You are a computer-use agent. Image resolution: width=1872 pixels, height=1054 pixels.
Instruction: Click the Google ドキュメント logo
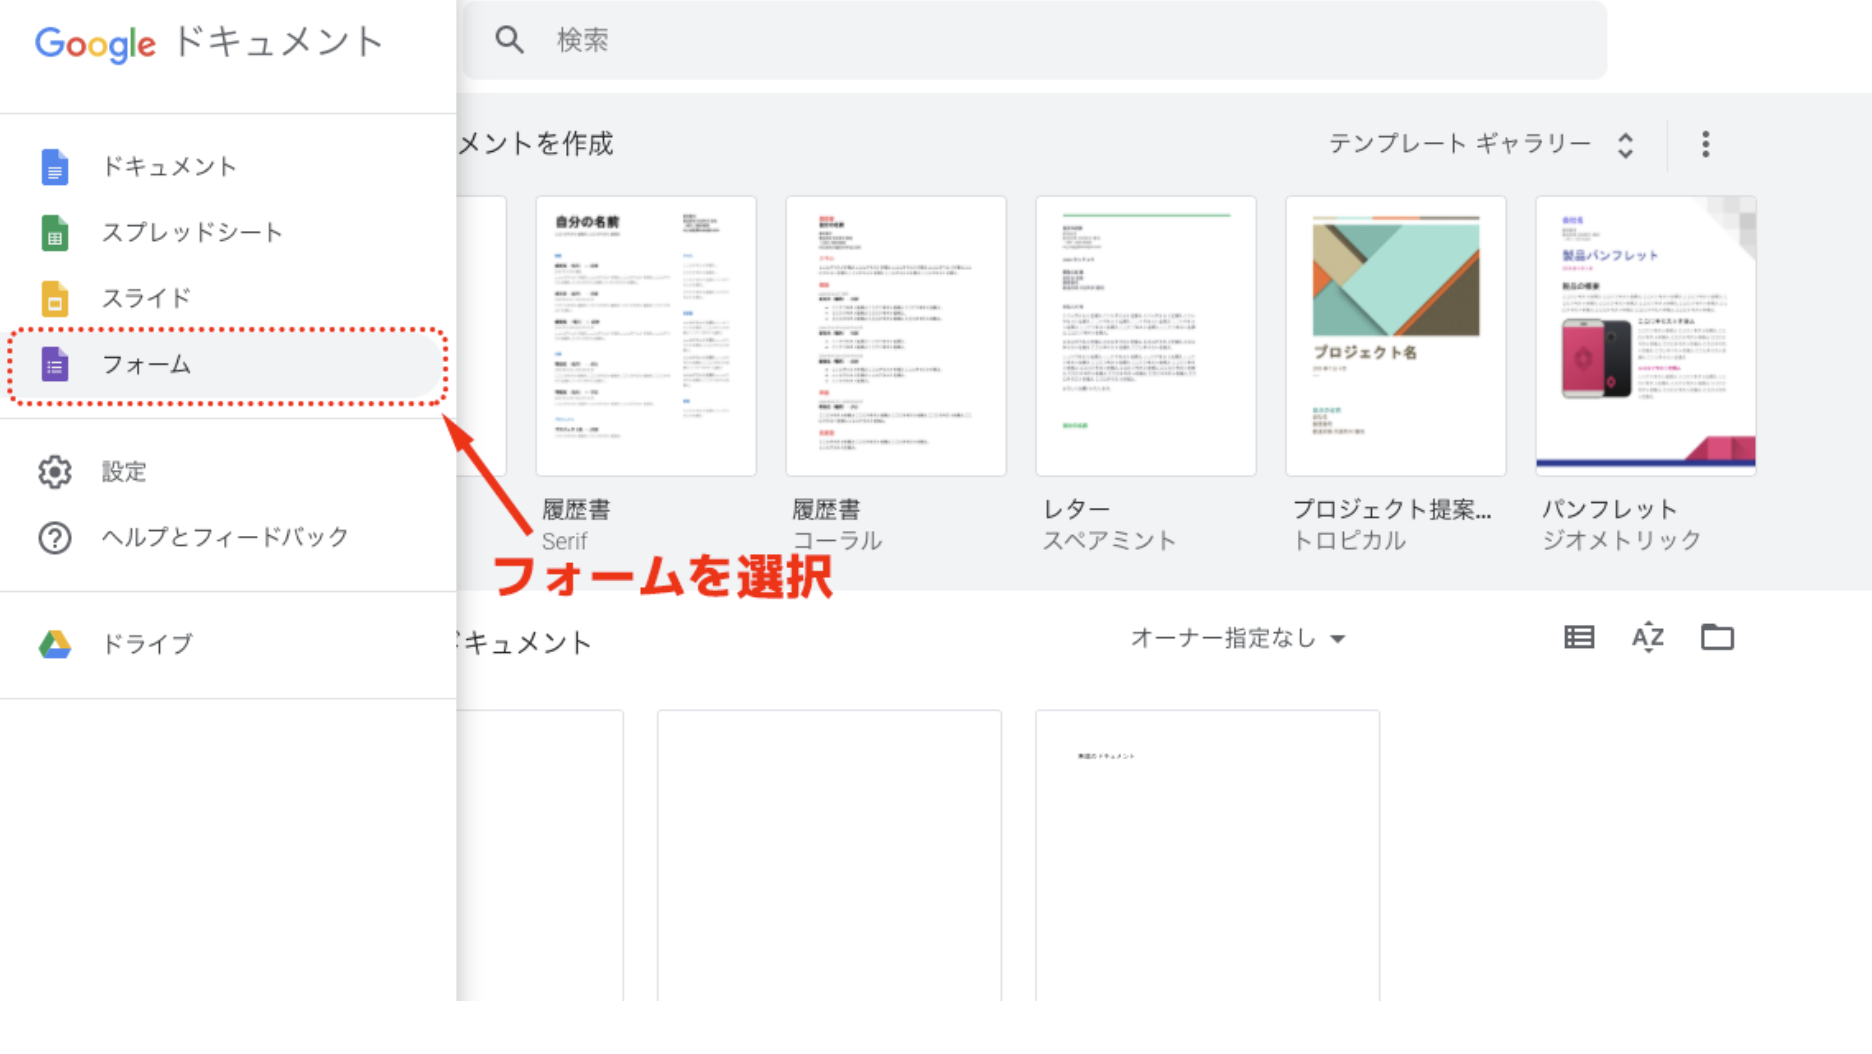(209, 42)
